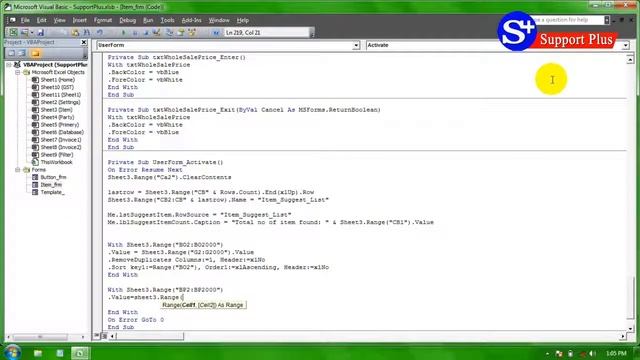Open the Insert menu
The height and width of the screenshot is (360, 640).
pyautogui.click(x=80, y=20)
